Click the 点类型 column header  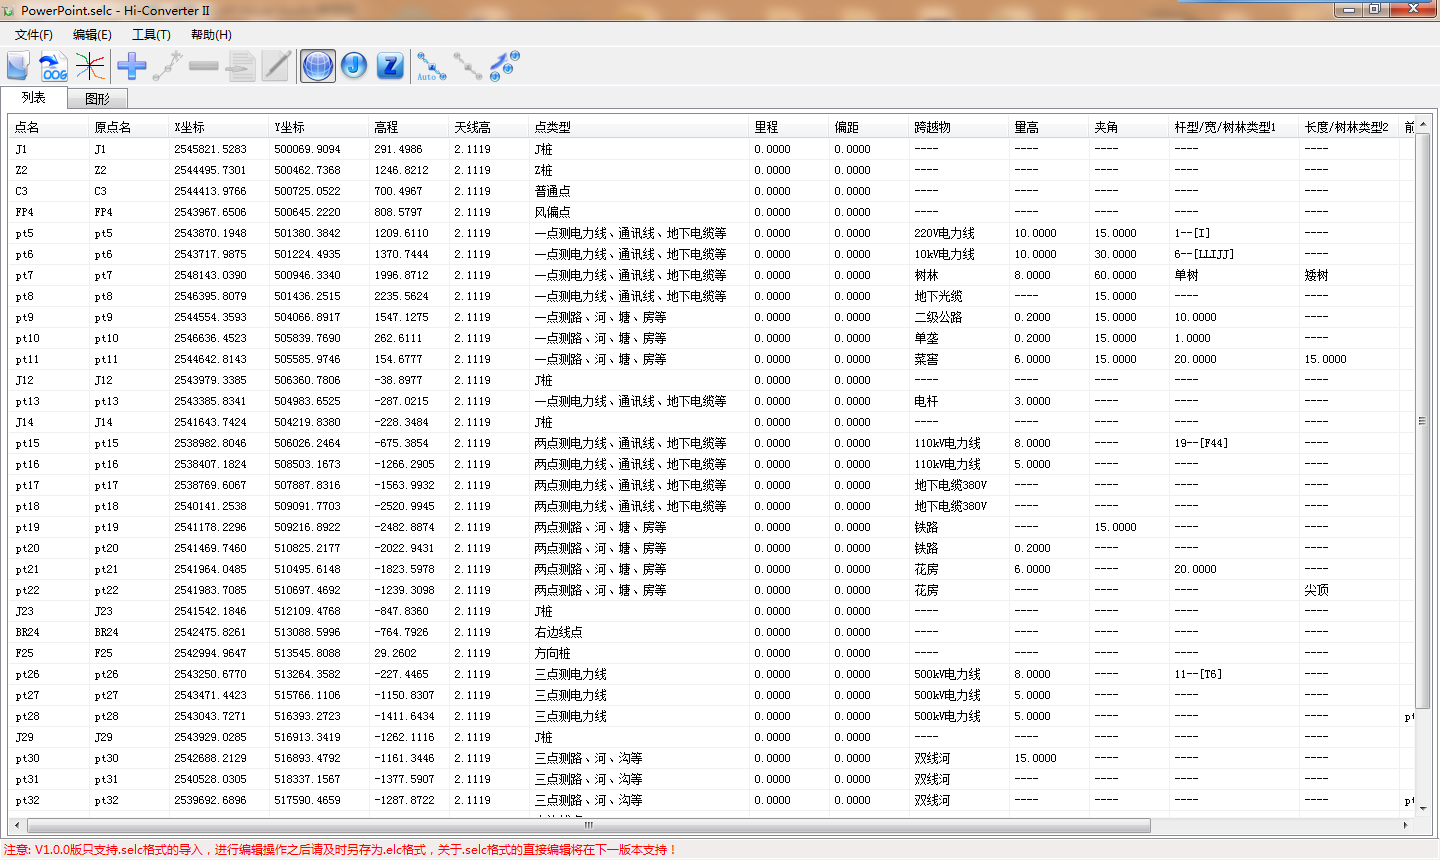(639, 127)
